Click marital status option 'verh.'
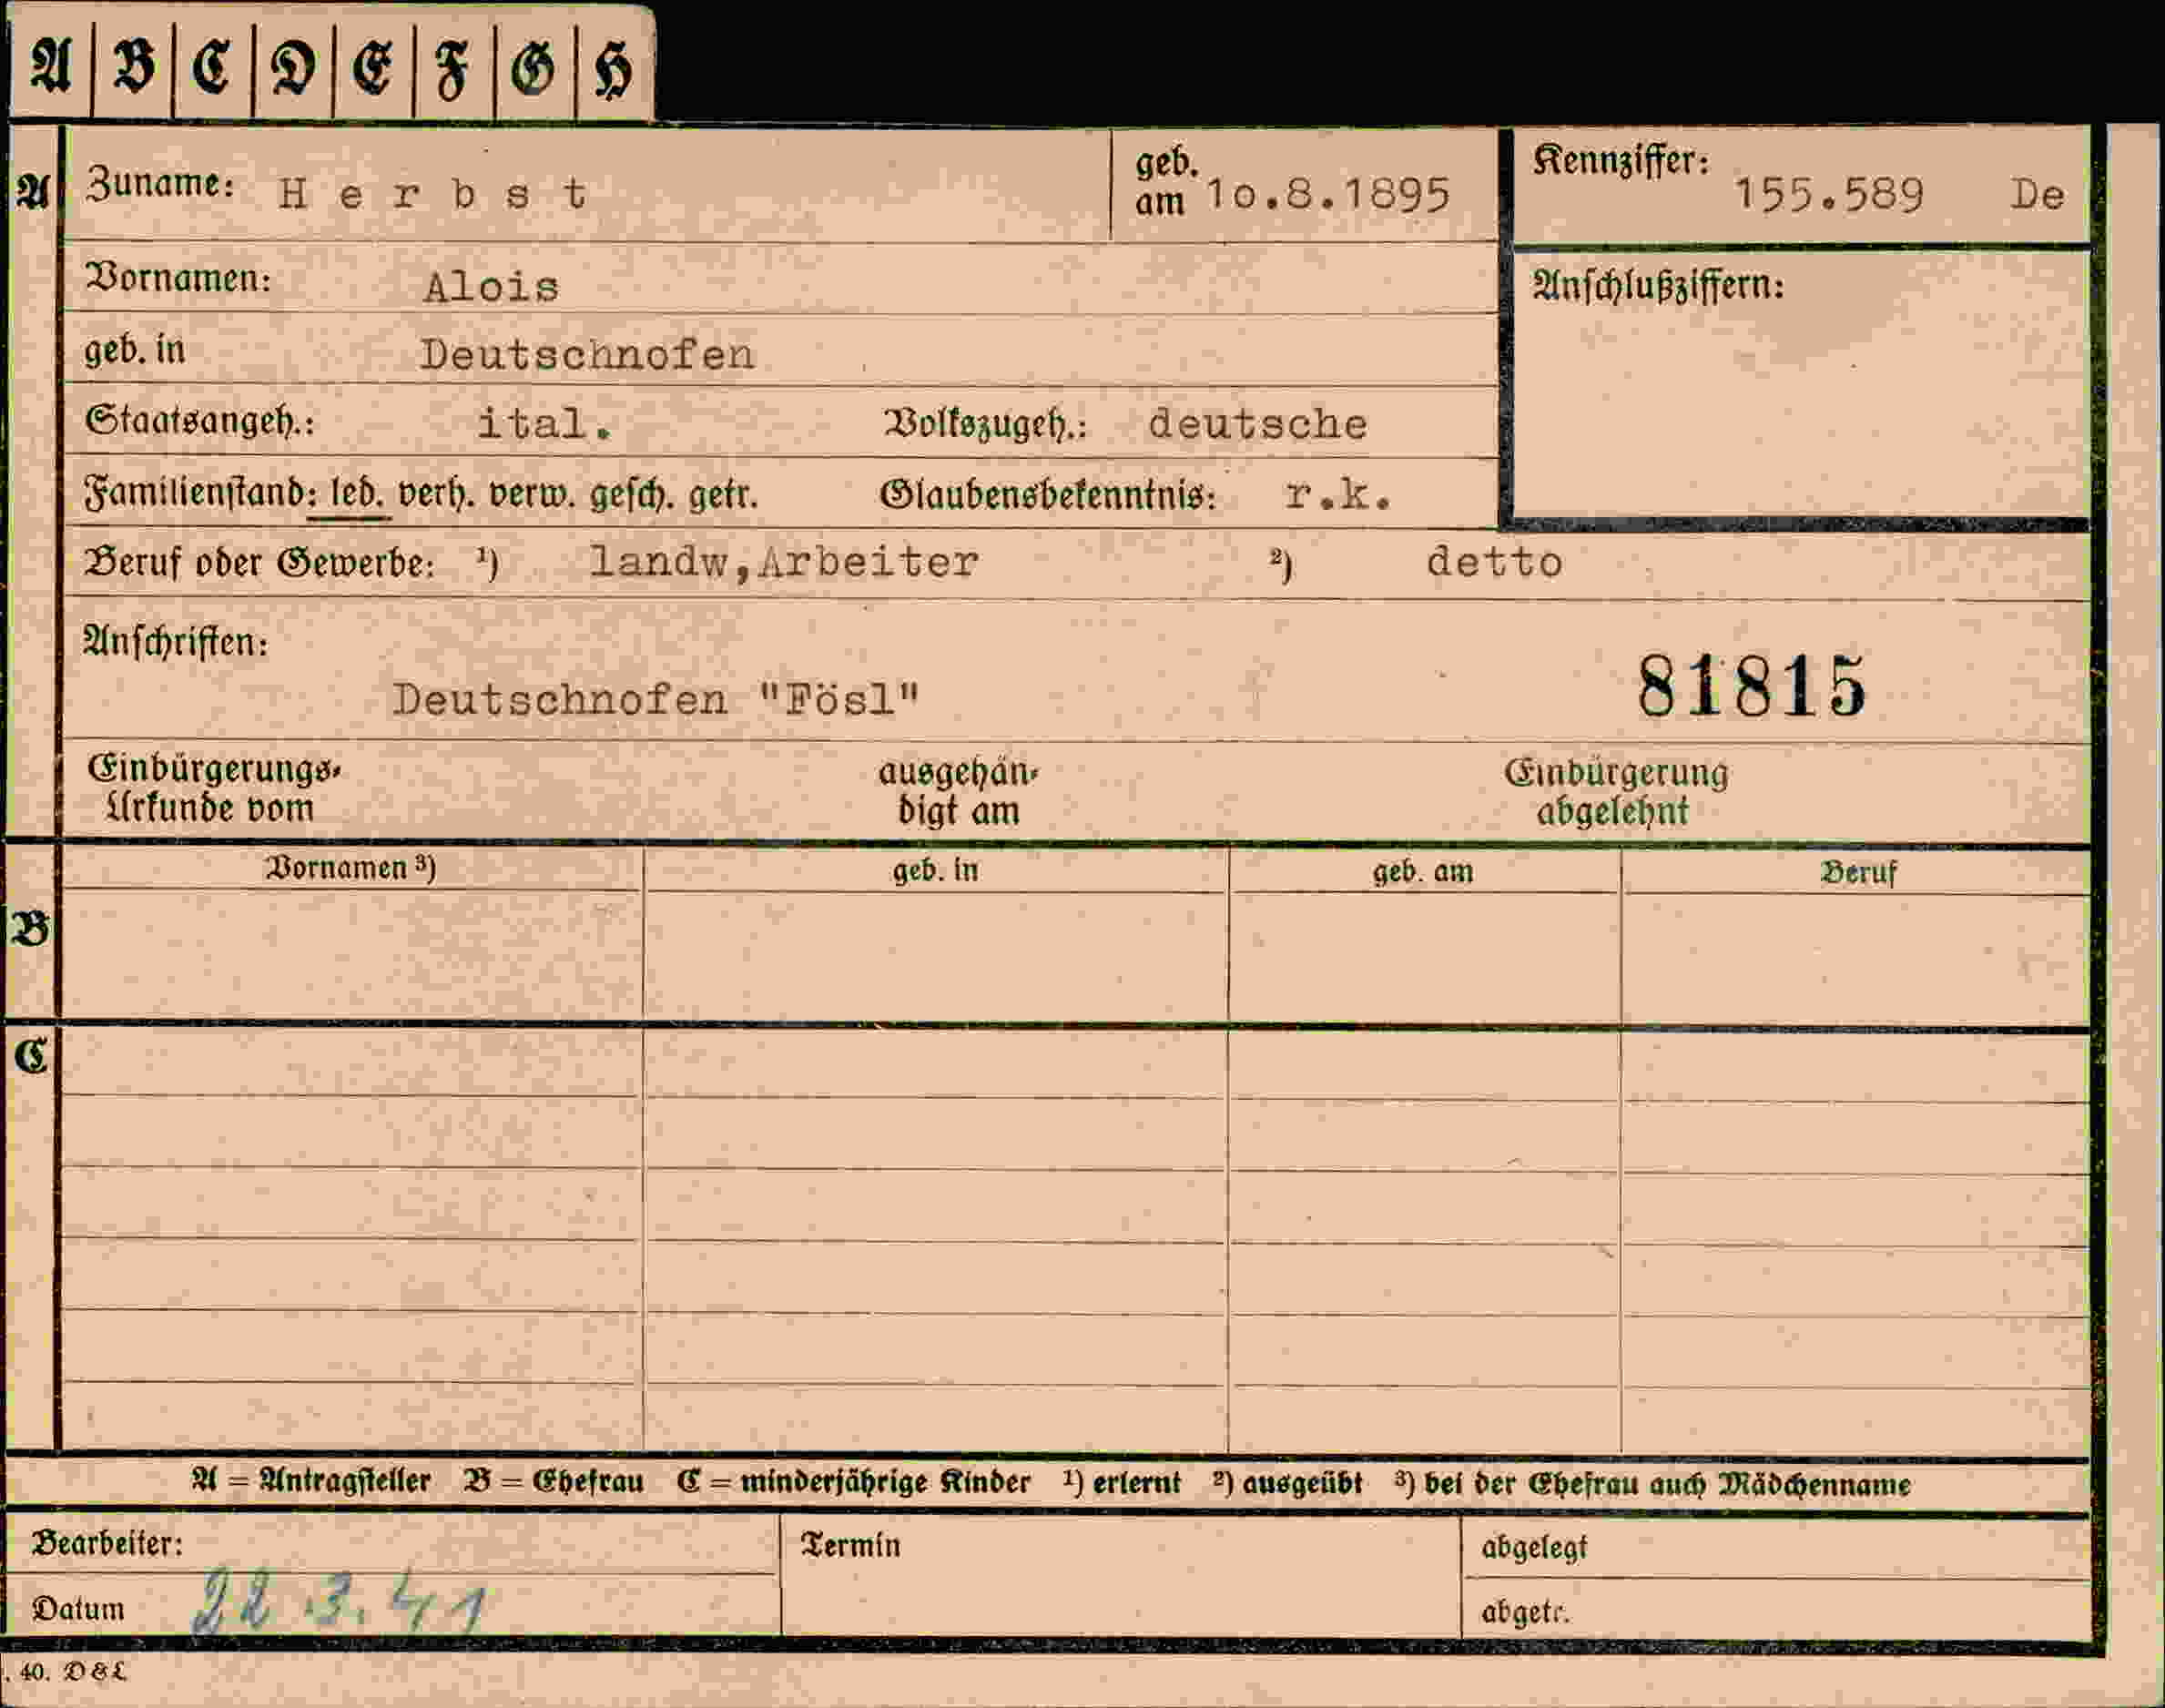Viewport: 2165px width, 1708px height. point(435,495)
